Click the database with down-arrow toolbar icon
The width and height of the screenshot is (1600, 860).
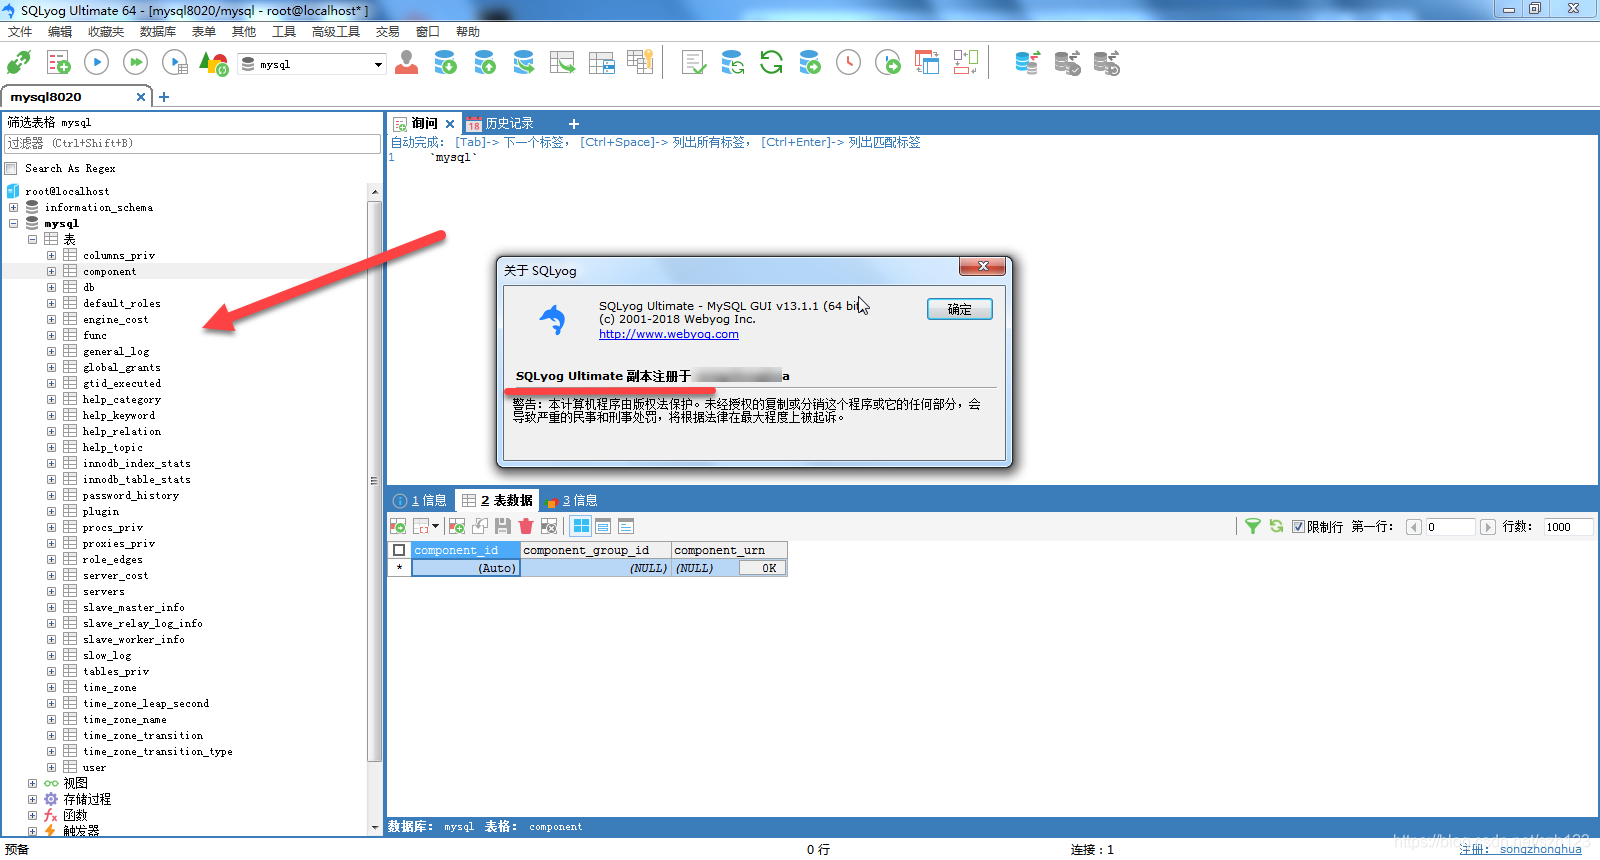click(446, 63)
